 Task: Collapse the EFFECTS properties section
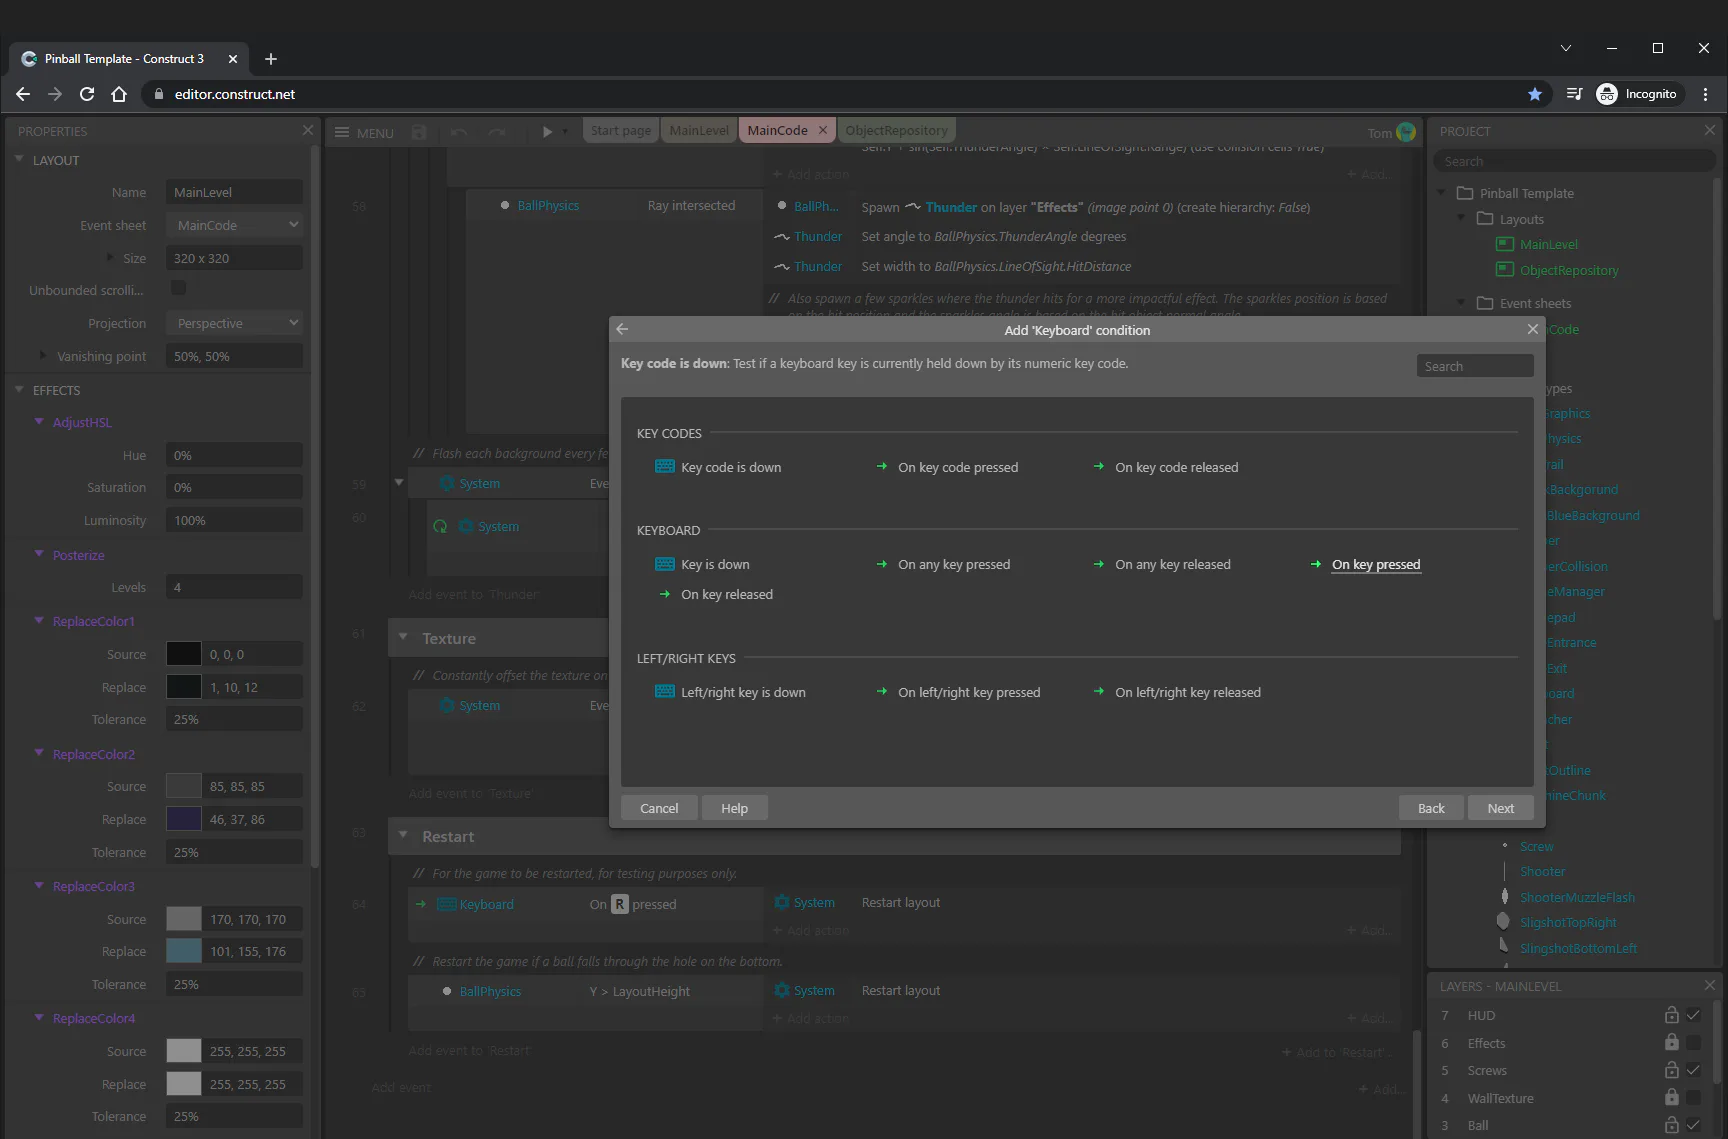tap(19, 389)
